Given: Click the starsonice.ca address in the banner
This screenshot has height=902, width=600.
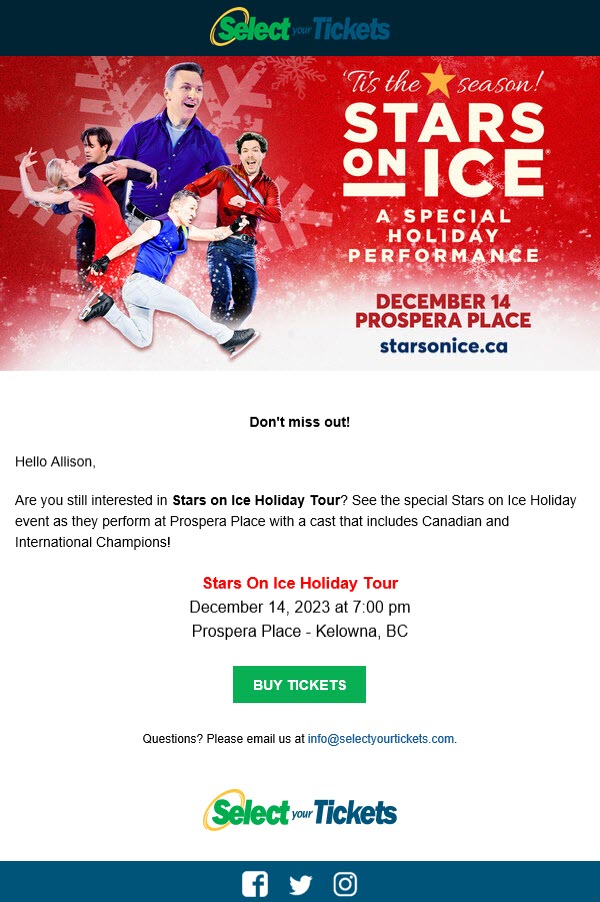Looking at the screenshot, I should point(444,346).
